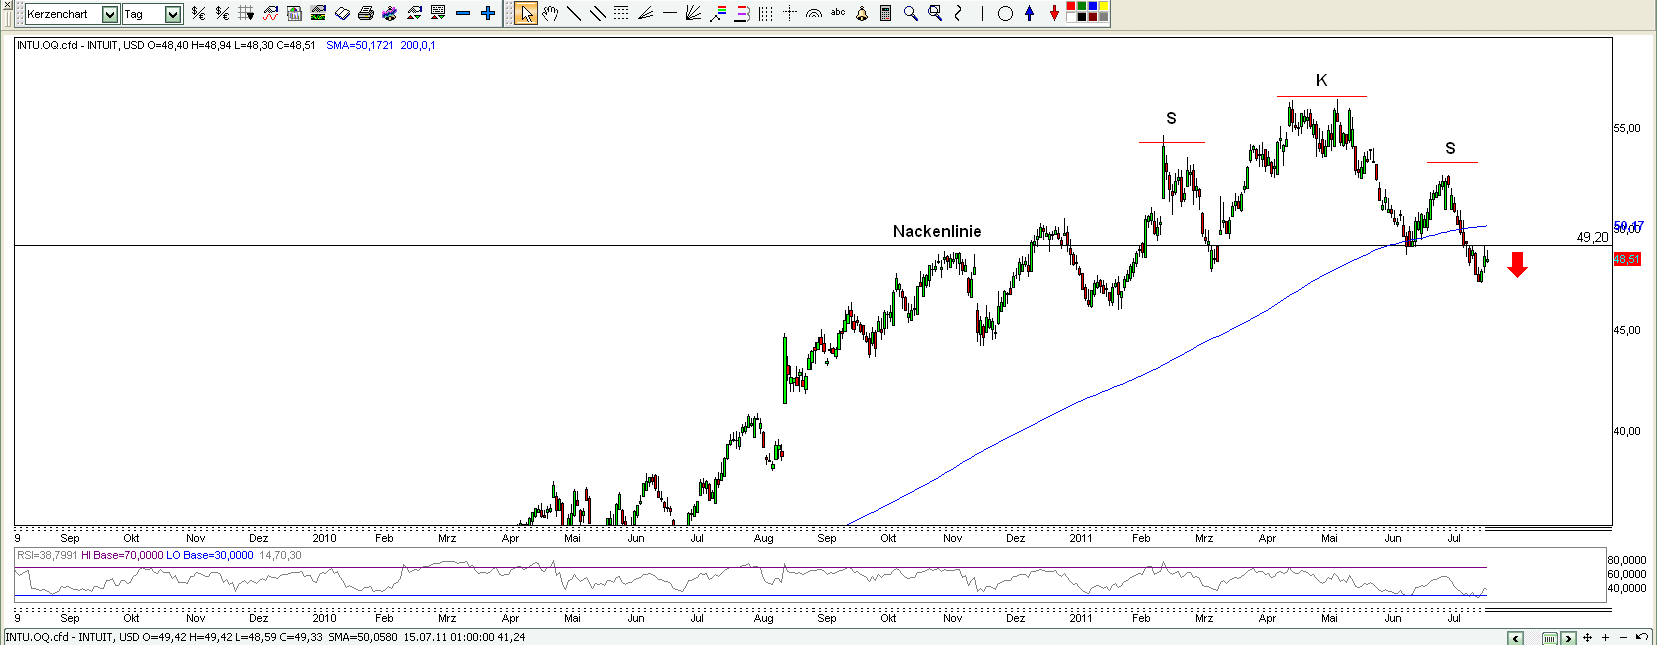Select the Gann fan tool
The width and height of the screenshot is (1657, 645).
pos(693,14)
